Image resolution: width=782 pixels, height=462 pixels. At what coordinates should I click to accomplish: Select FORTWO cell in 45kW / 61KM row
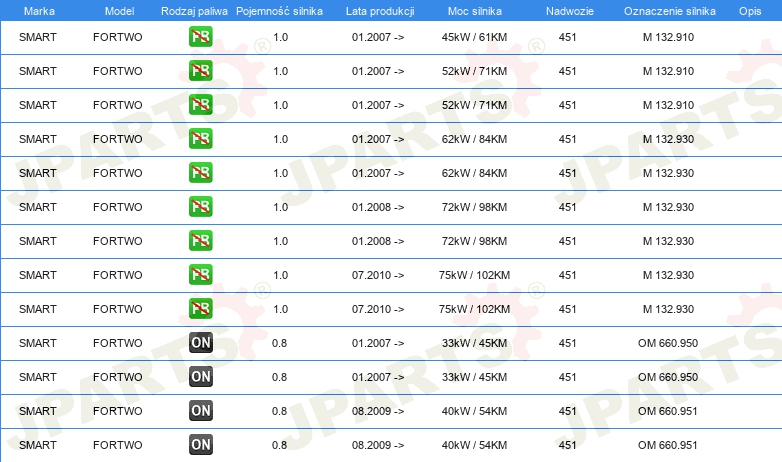pos(118,37)
